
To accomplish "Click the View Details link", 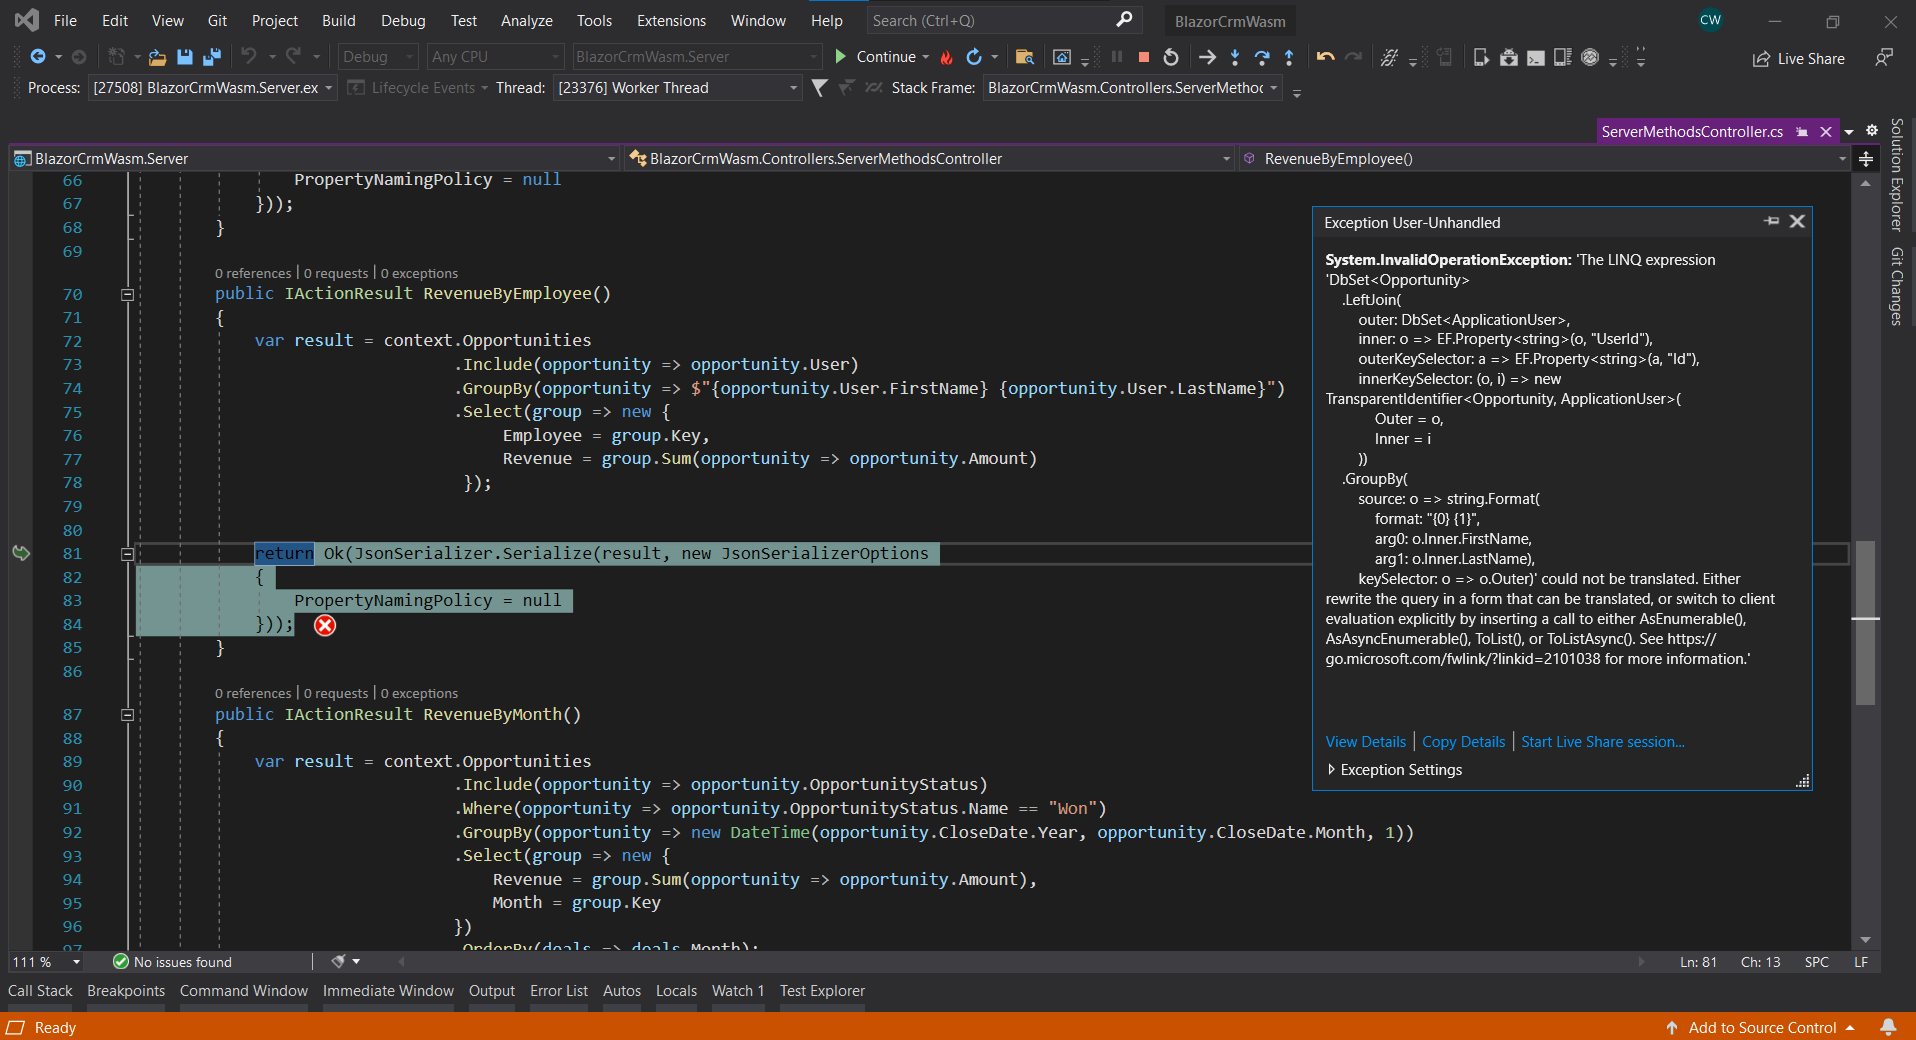I will (x=1364, y=741).
